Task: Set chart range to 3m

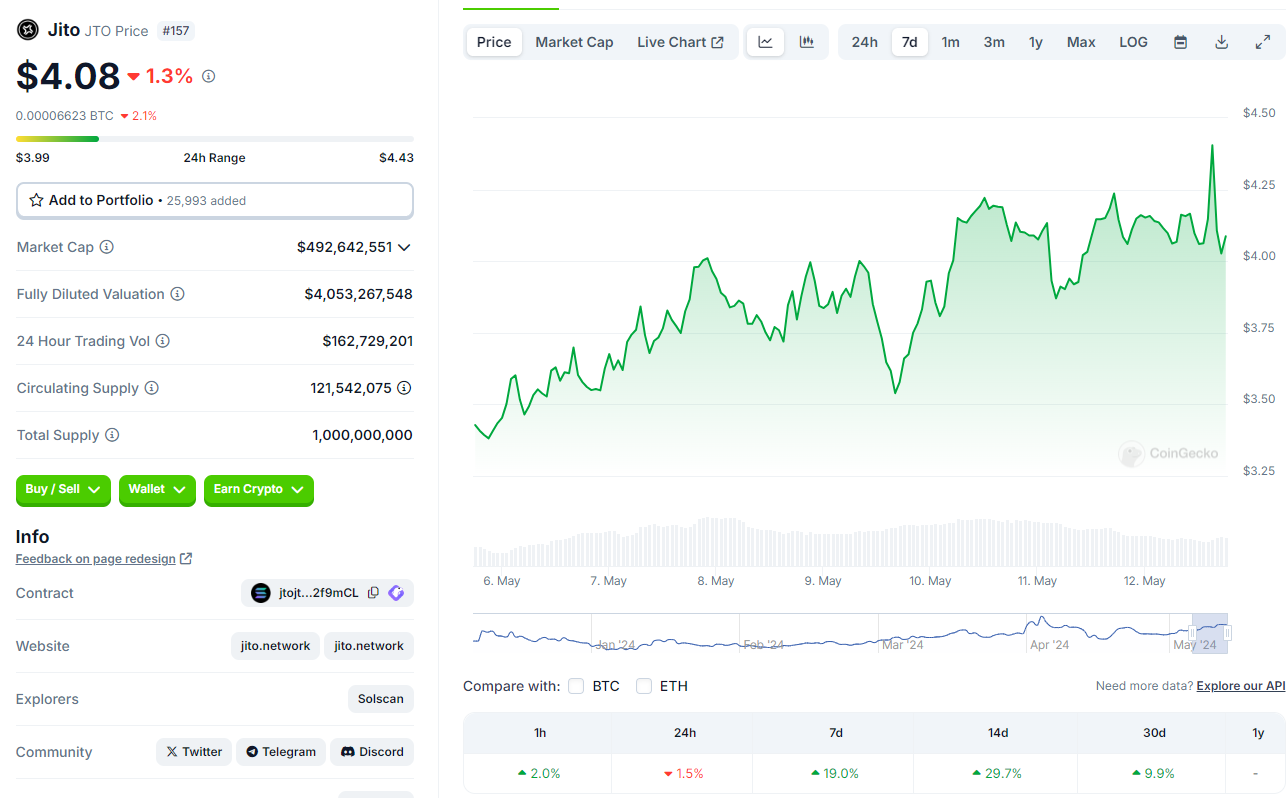Action: pyautogui.click(x=994, y=42)
